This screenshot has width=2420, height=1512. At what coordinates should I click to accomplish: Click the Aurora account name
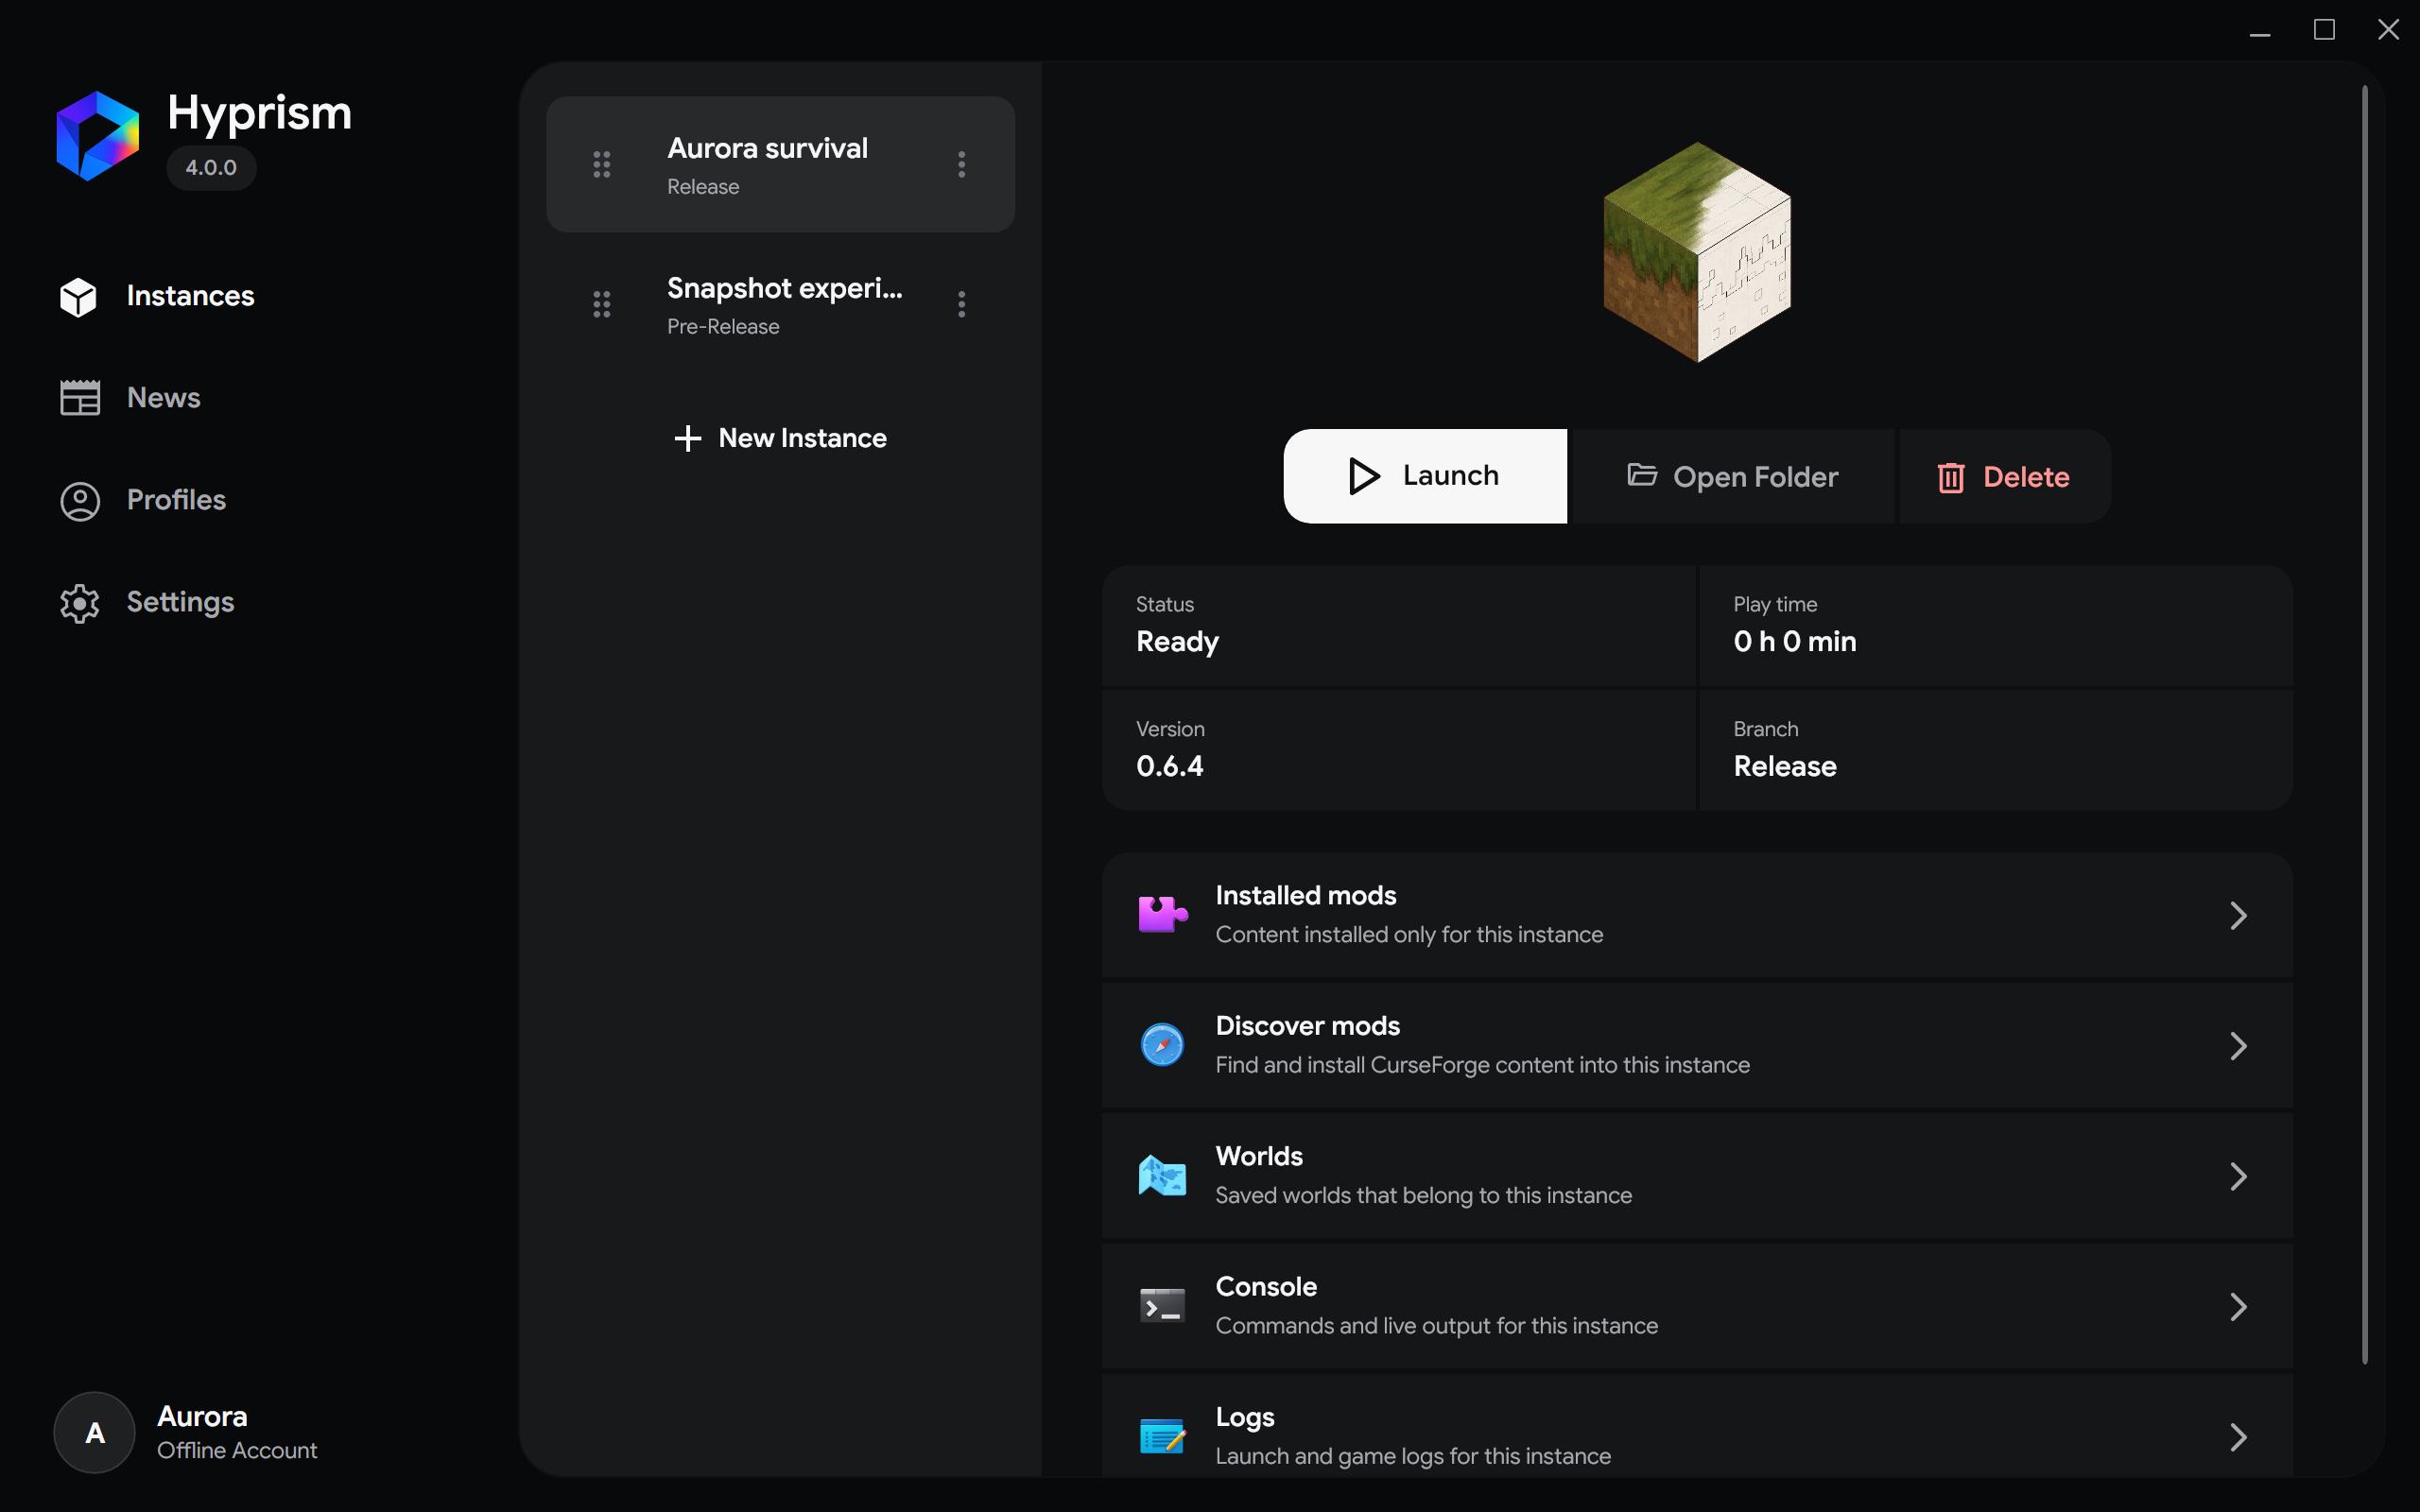pyautogui.click(x=202, y=1416)
